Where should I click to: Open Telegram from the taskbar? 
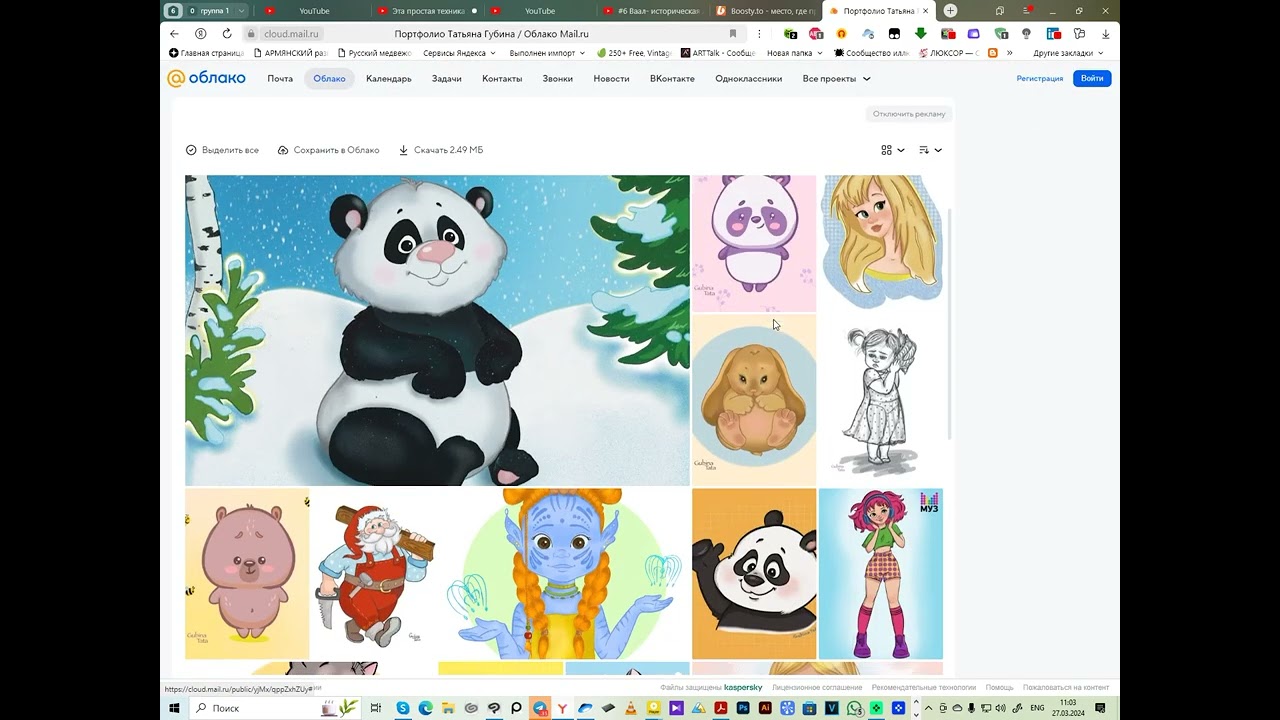coord(540,708)
